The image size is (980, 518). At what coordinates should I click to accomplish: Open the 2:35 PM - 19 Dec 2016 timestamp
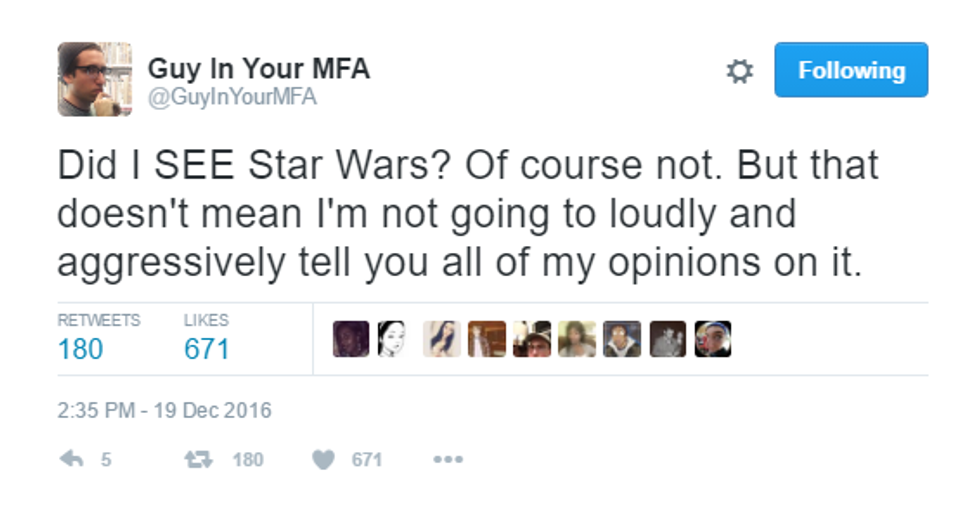click(x=164, y=411)
